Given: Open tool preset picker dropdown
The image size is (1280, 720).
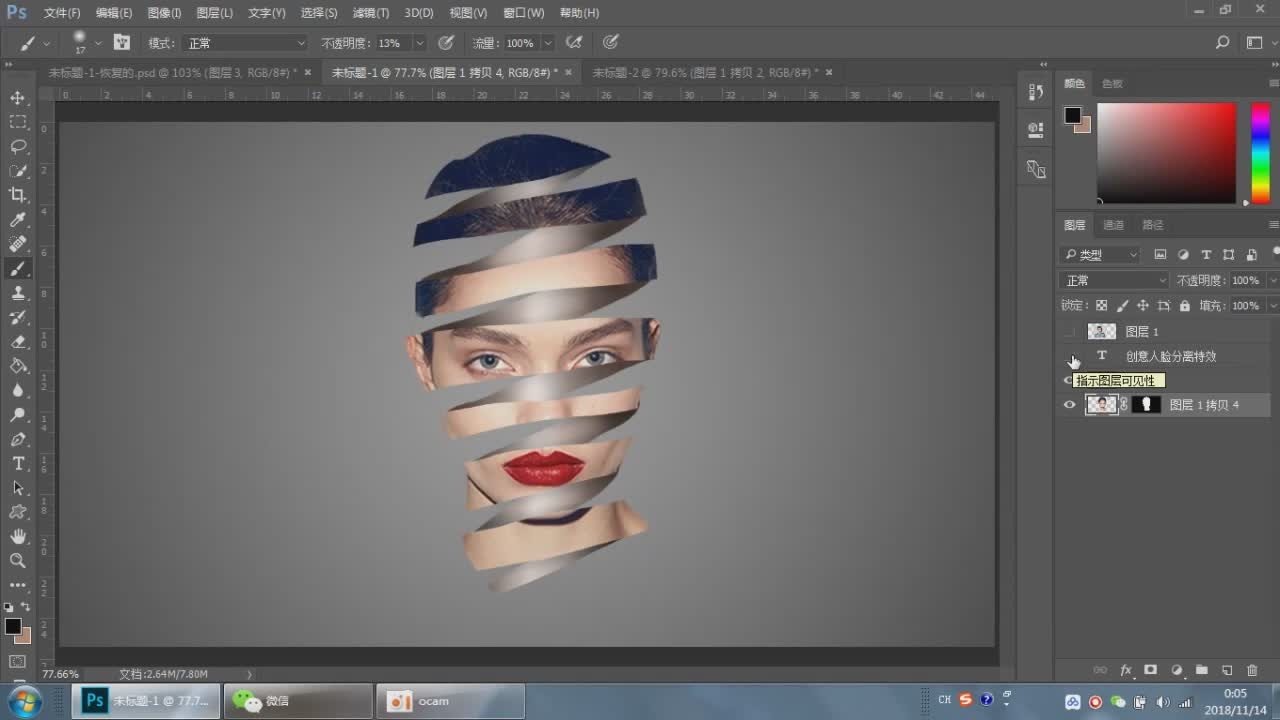Looking at the screenshot, I should coord(46,44).
